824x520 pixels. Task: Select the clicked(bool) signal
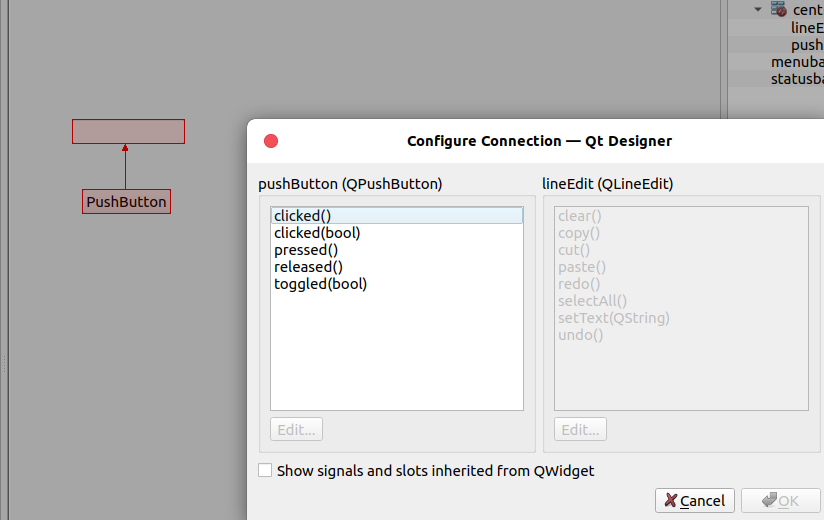click(317, 233)
